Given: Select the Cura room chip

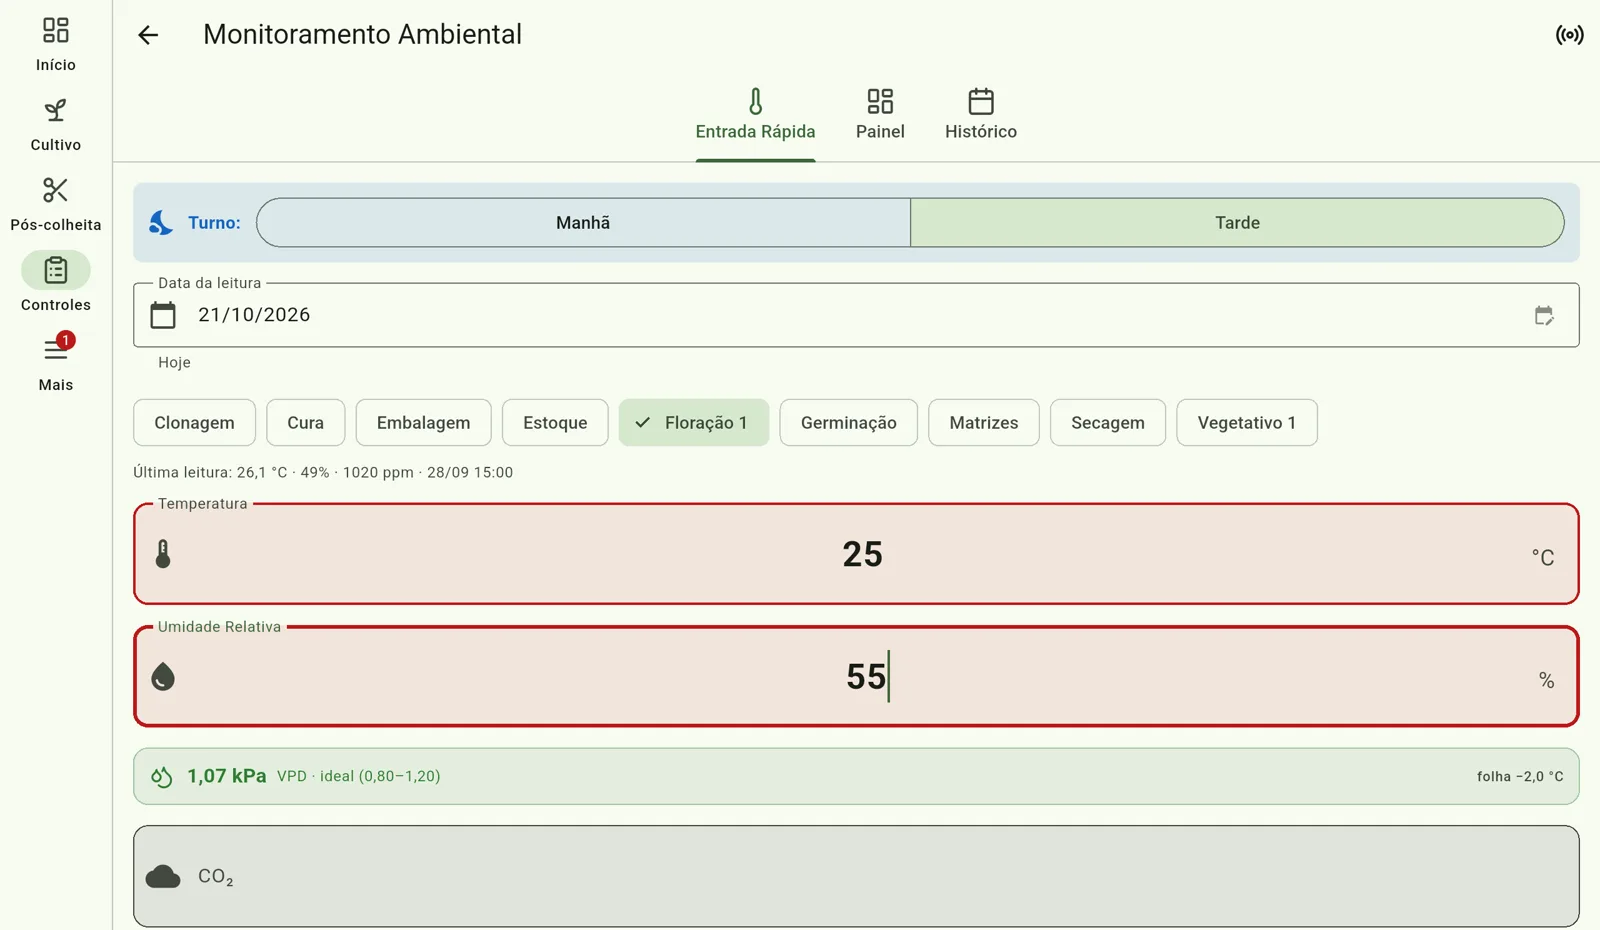Looking at the screenshot, I should click(x=305, y=422).
